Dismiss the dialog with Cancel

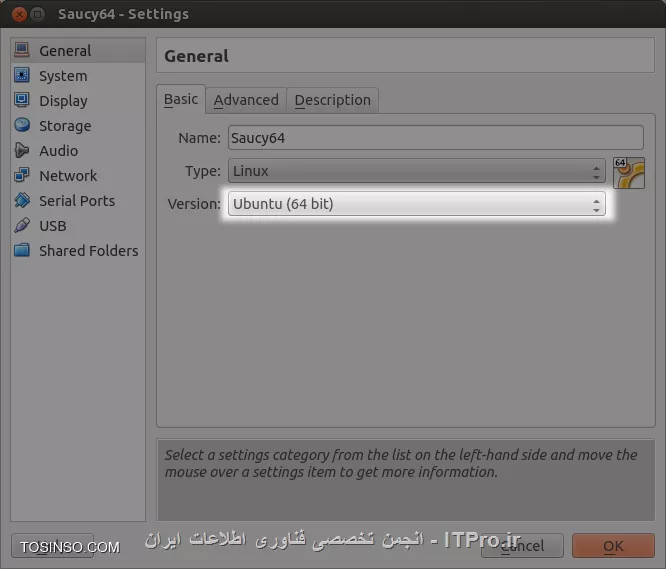[x=522, y=546]
